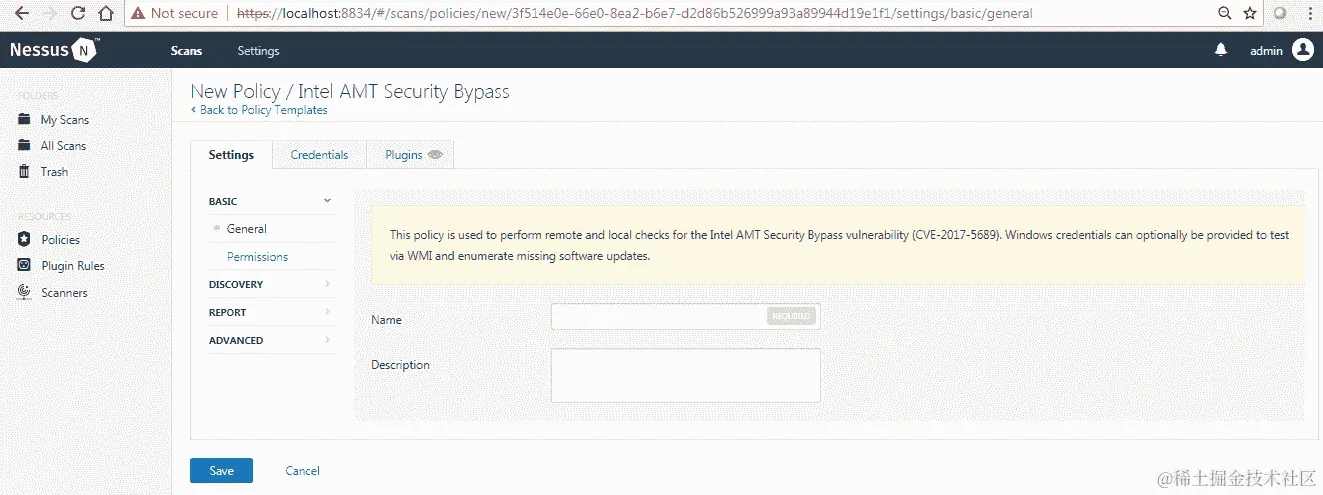Click the Save button
The width and height of the screenshot is (1323, 495).
point(221,470)
